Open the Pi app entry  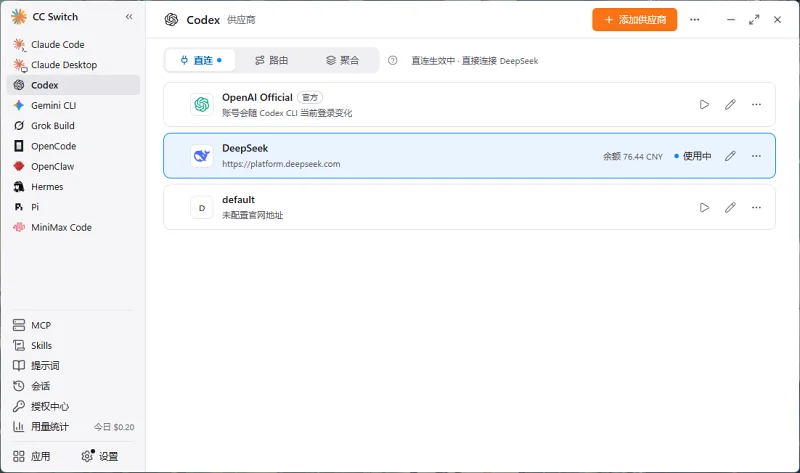(x=73, y=207)
